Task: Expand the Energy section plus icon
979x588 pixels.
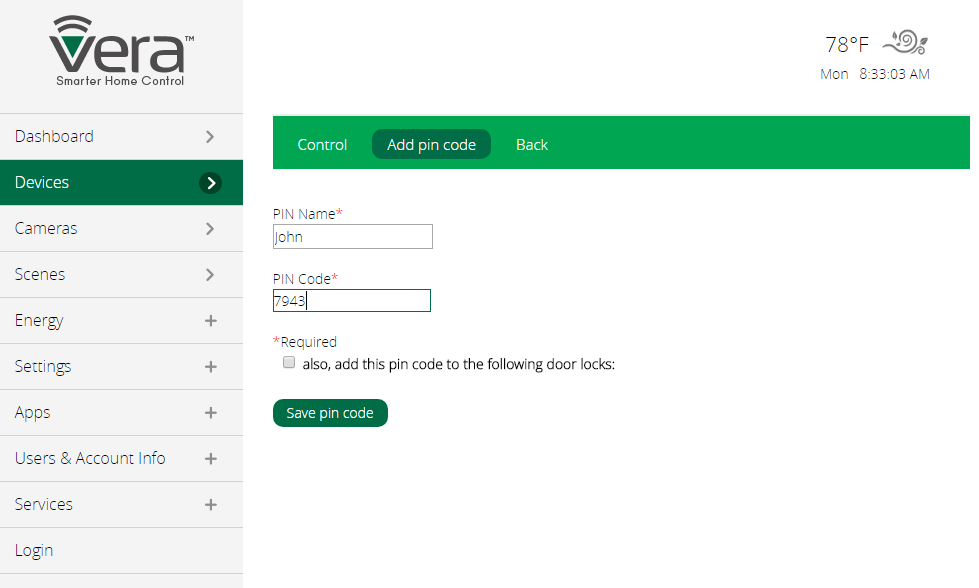Action: [210, 321]
